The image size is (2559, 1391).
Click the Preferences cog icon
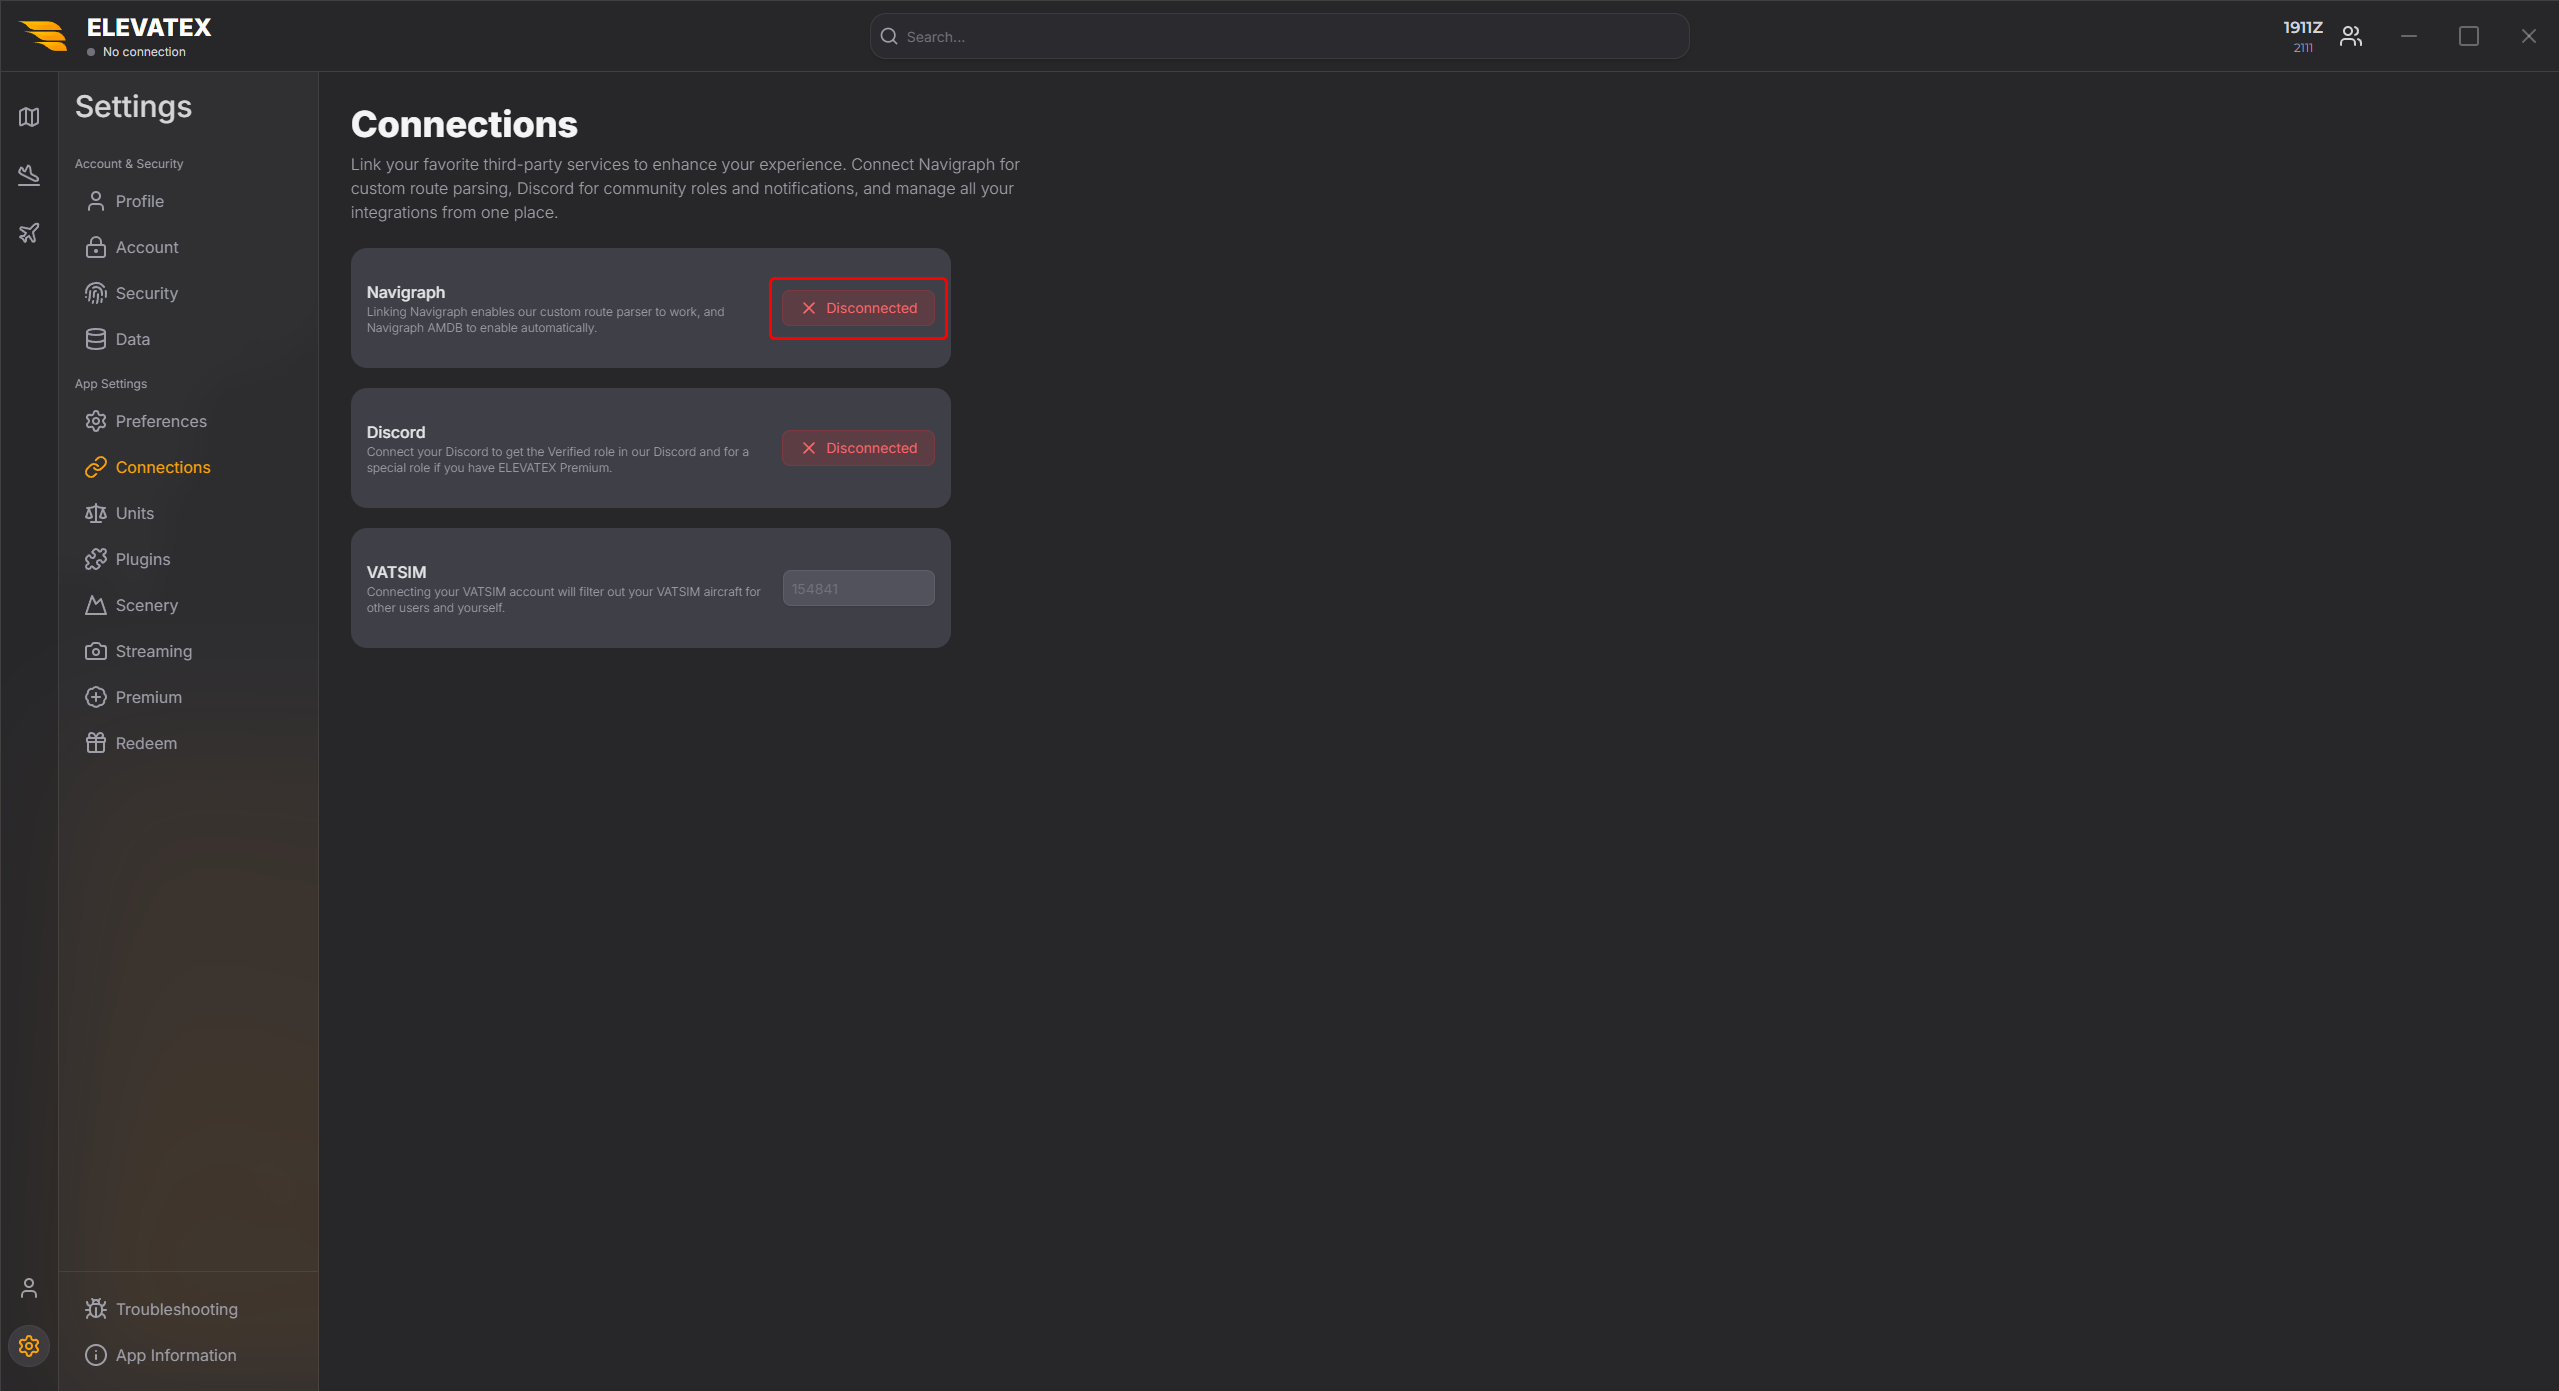(96, 421)
